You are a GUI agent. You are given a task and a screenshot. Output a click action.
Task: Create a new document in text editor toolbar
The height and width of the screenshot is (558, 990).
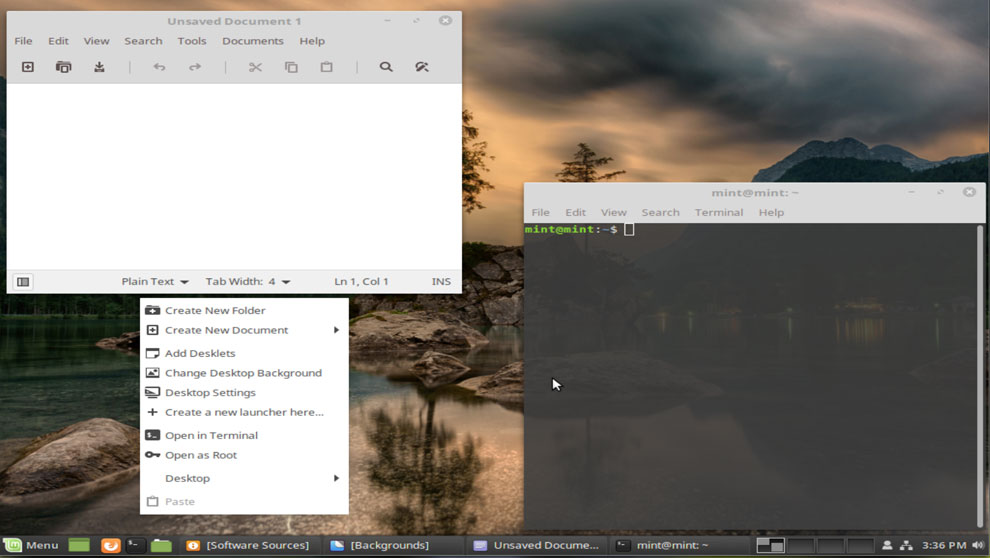click(x=28, y=67)
